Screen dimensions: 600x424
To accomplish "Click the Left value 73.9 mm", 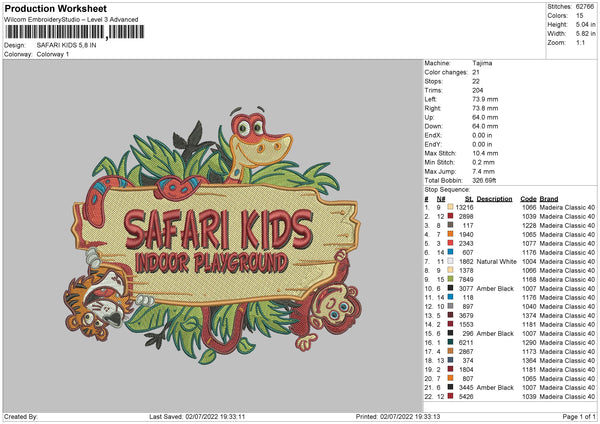I will coord(485,99).
